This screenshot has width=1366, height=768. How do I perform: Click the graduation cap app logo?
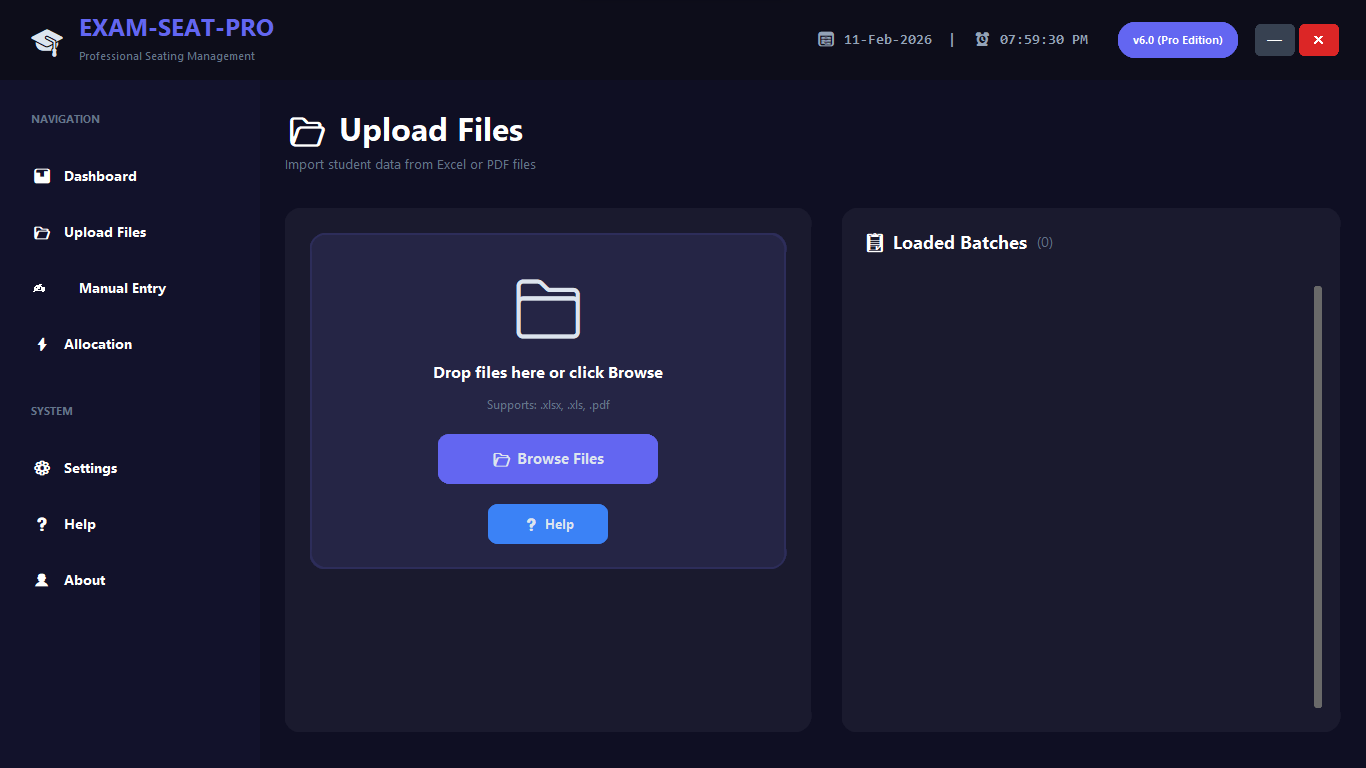(x=46, y=41)
